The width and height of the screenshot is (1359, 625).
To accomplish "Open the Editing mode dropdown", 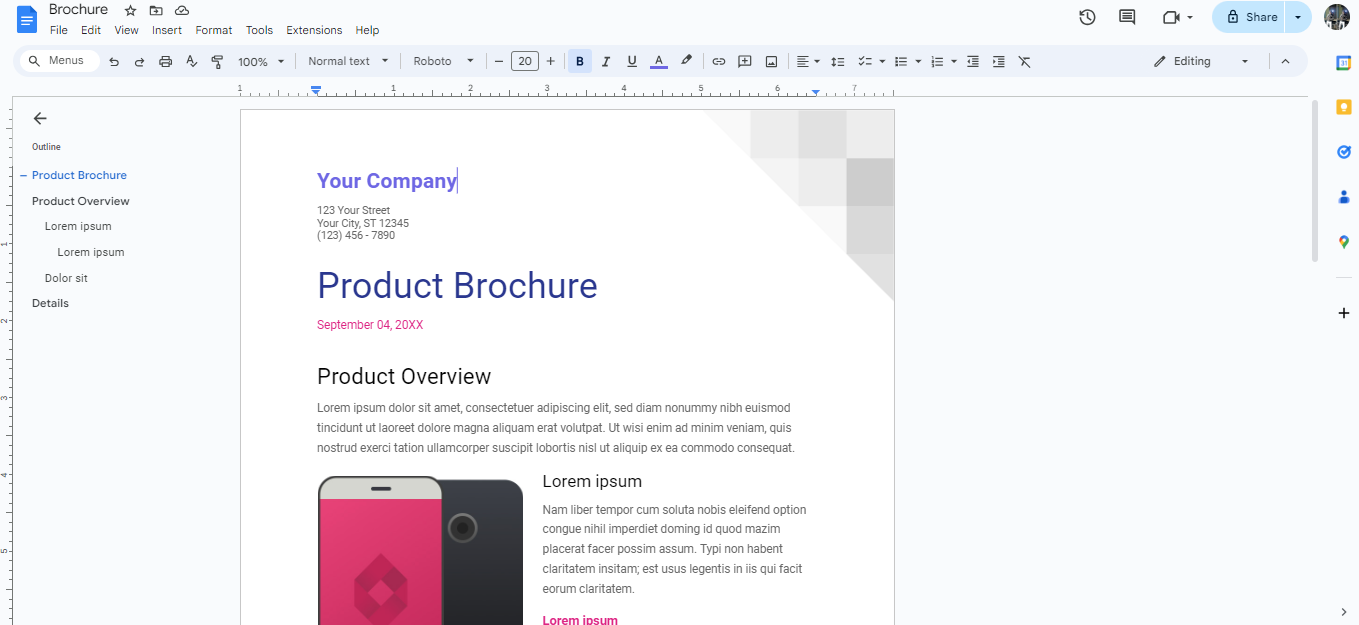I will coord(1201,61).
